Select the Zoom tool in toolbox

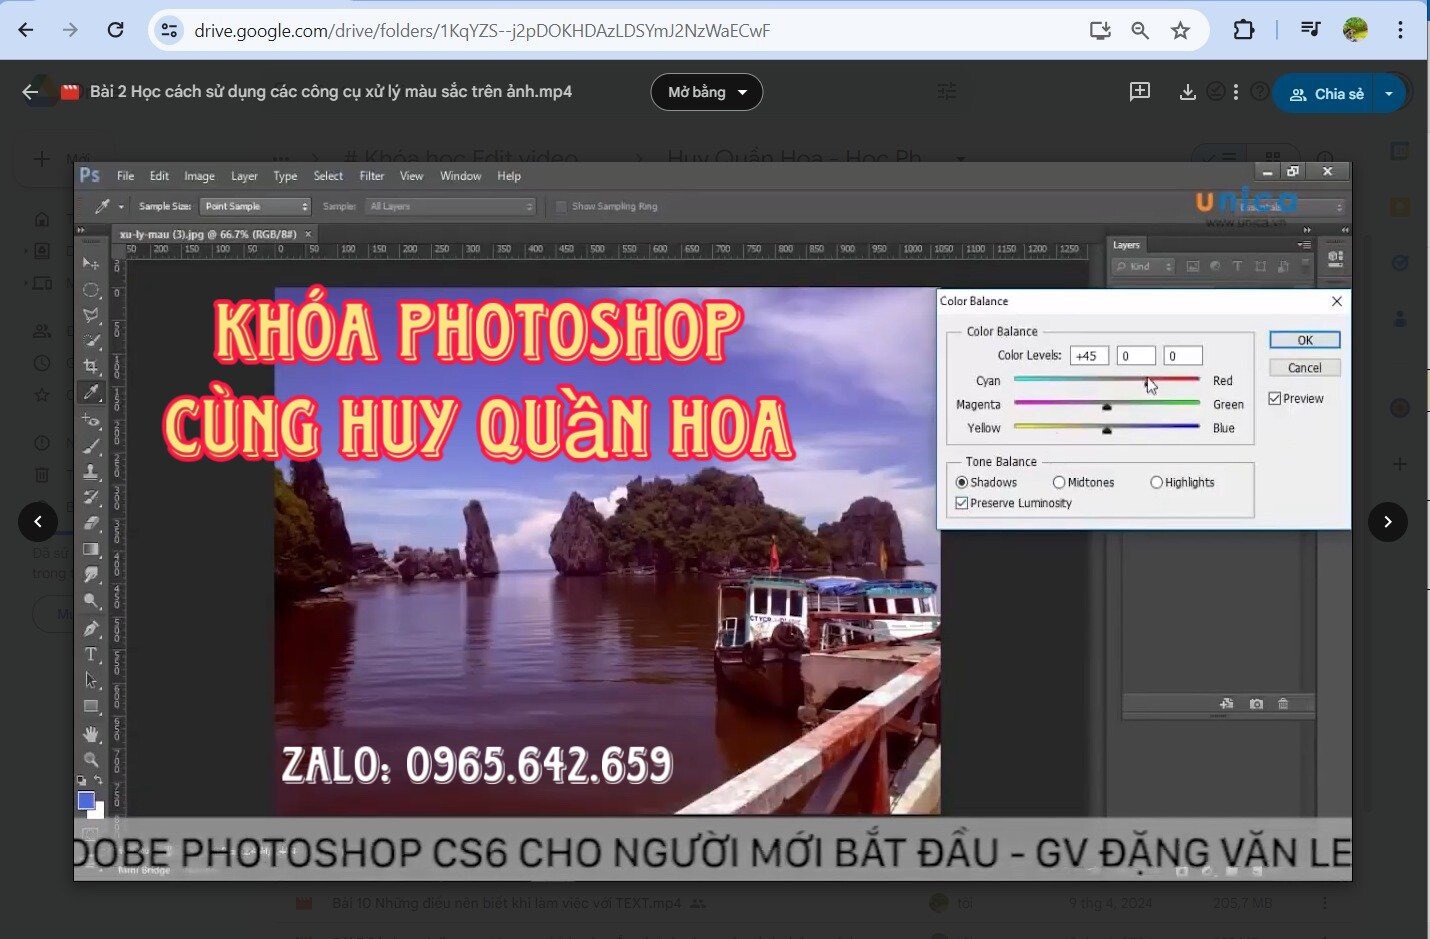point(91,759)
